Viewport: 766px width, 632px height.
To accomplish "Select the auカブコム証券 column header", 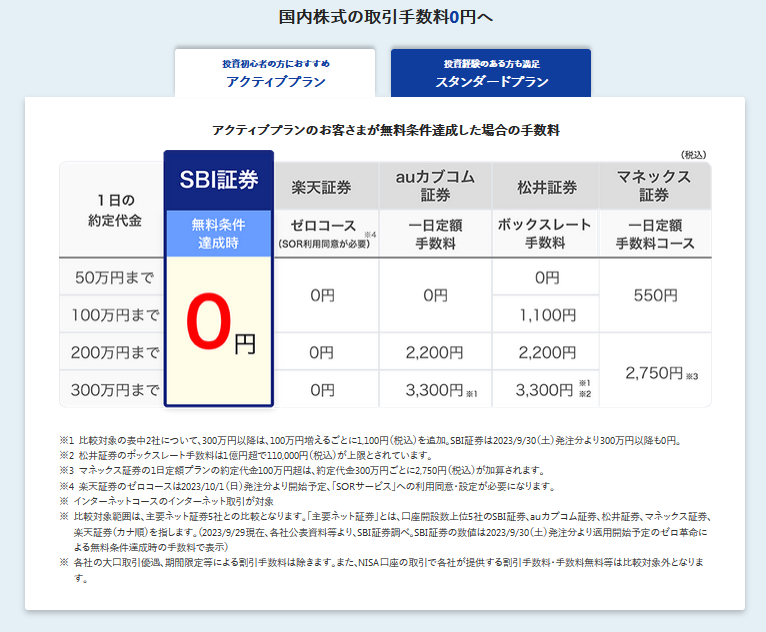I will tap(435, 186).
